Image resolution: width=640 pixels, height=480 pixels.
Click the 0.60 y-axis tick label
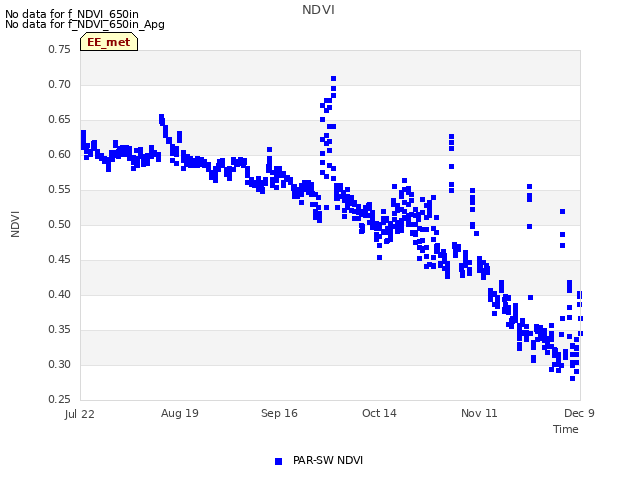(x=60, y=155)
